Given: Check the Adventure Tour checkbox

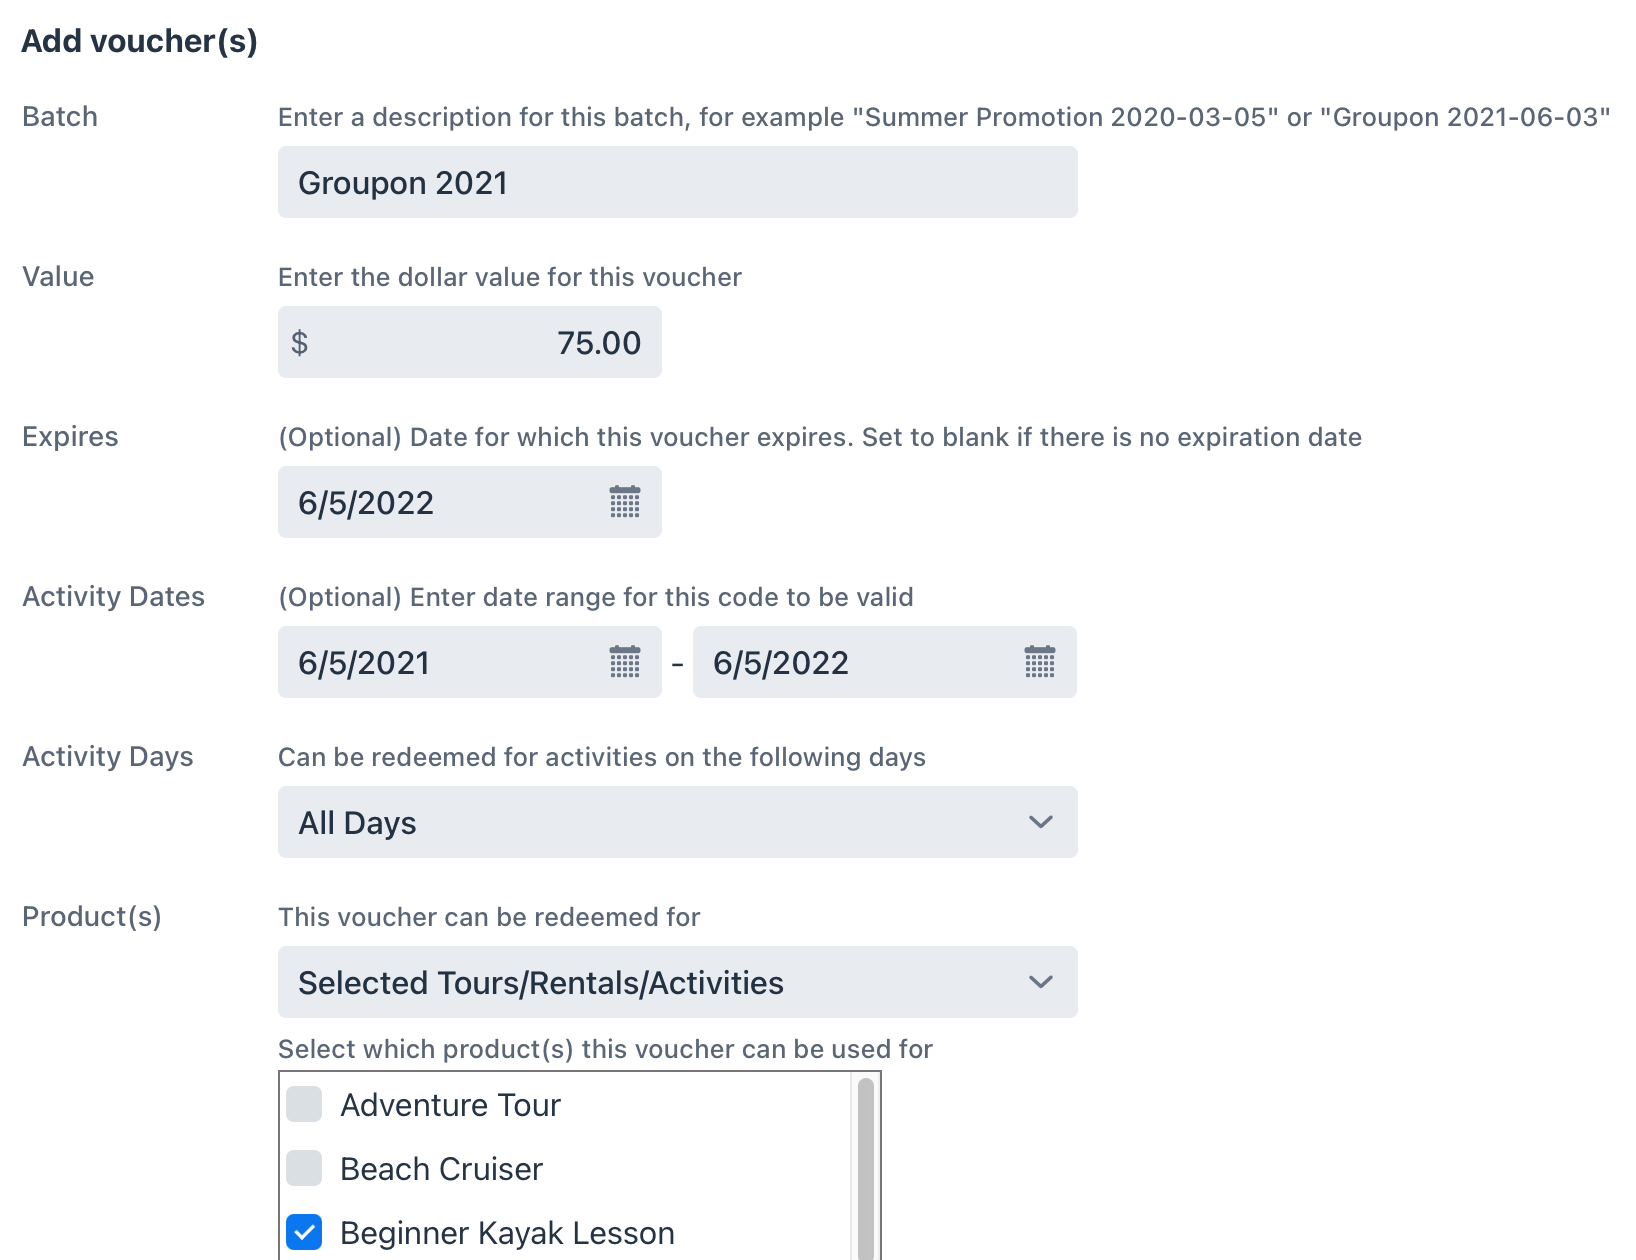Looking at the screenshot, I should (304, 1104).
